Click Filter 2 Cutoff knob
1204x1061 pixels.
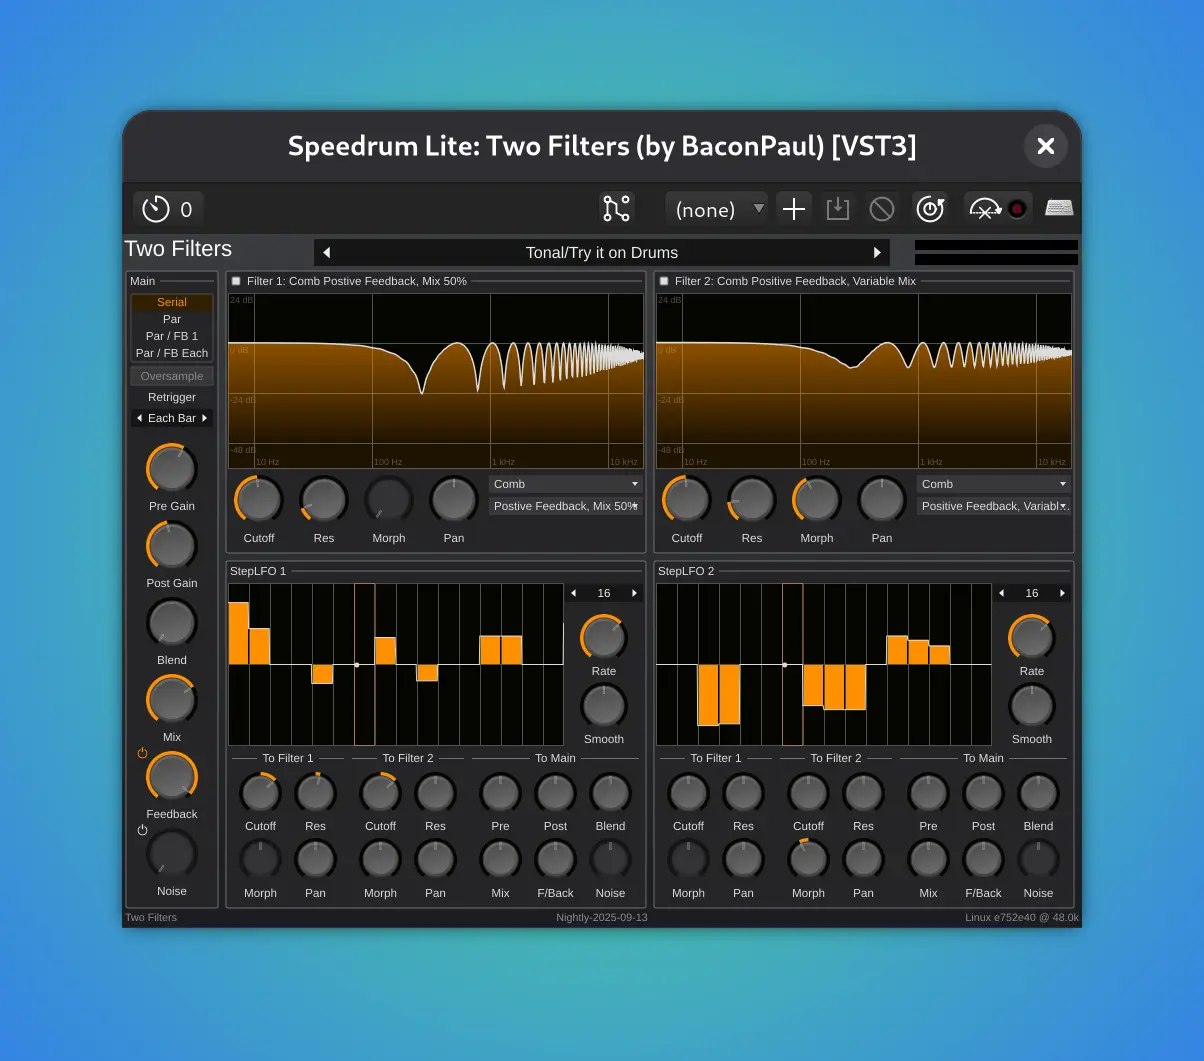coord(687,499)
